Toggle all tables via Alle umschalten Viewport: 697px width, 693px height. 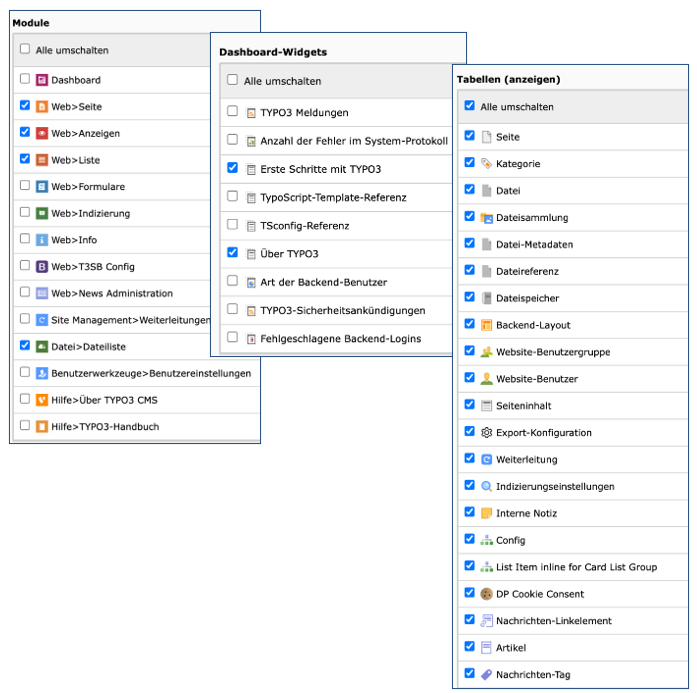469,106
